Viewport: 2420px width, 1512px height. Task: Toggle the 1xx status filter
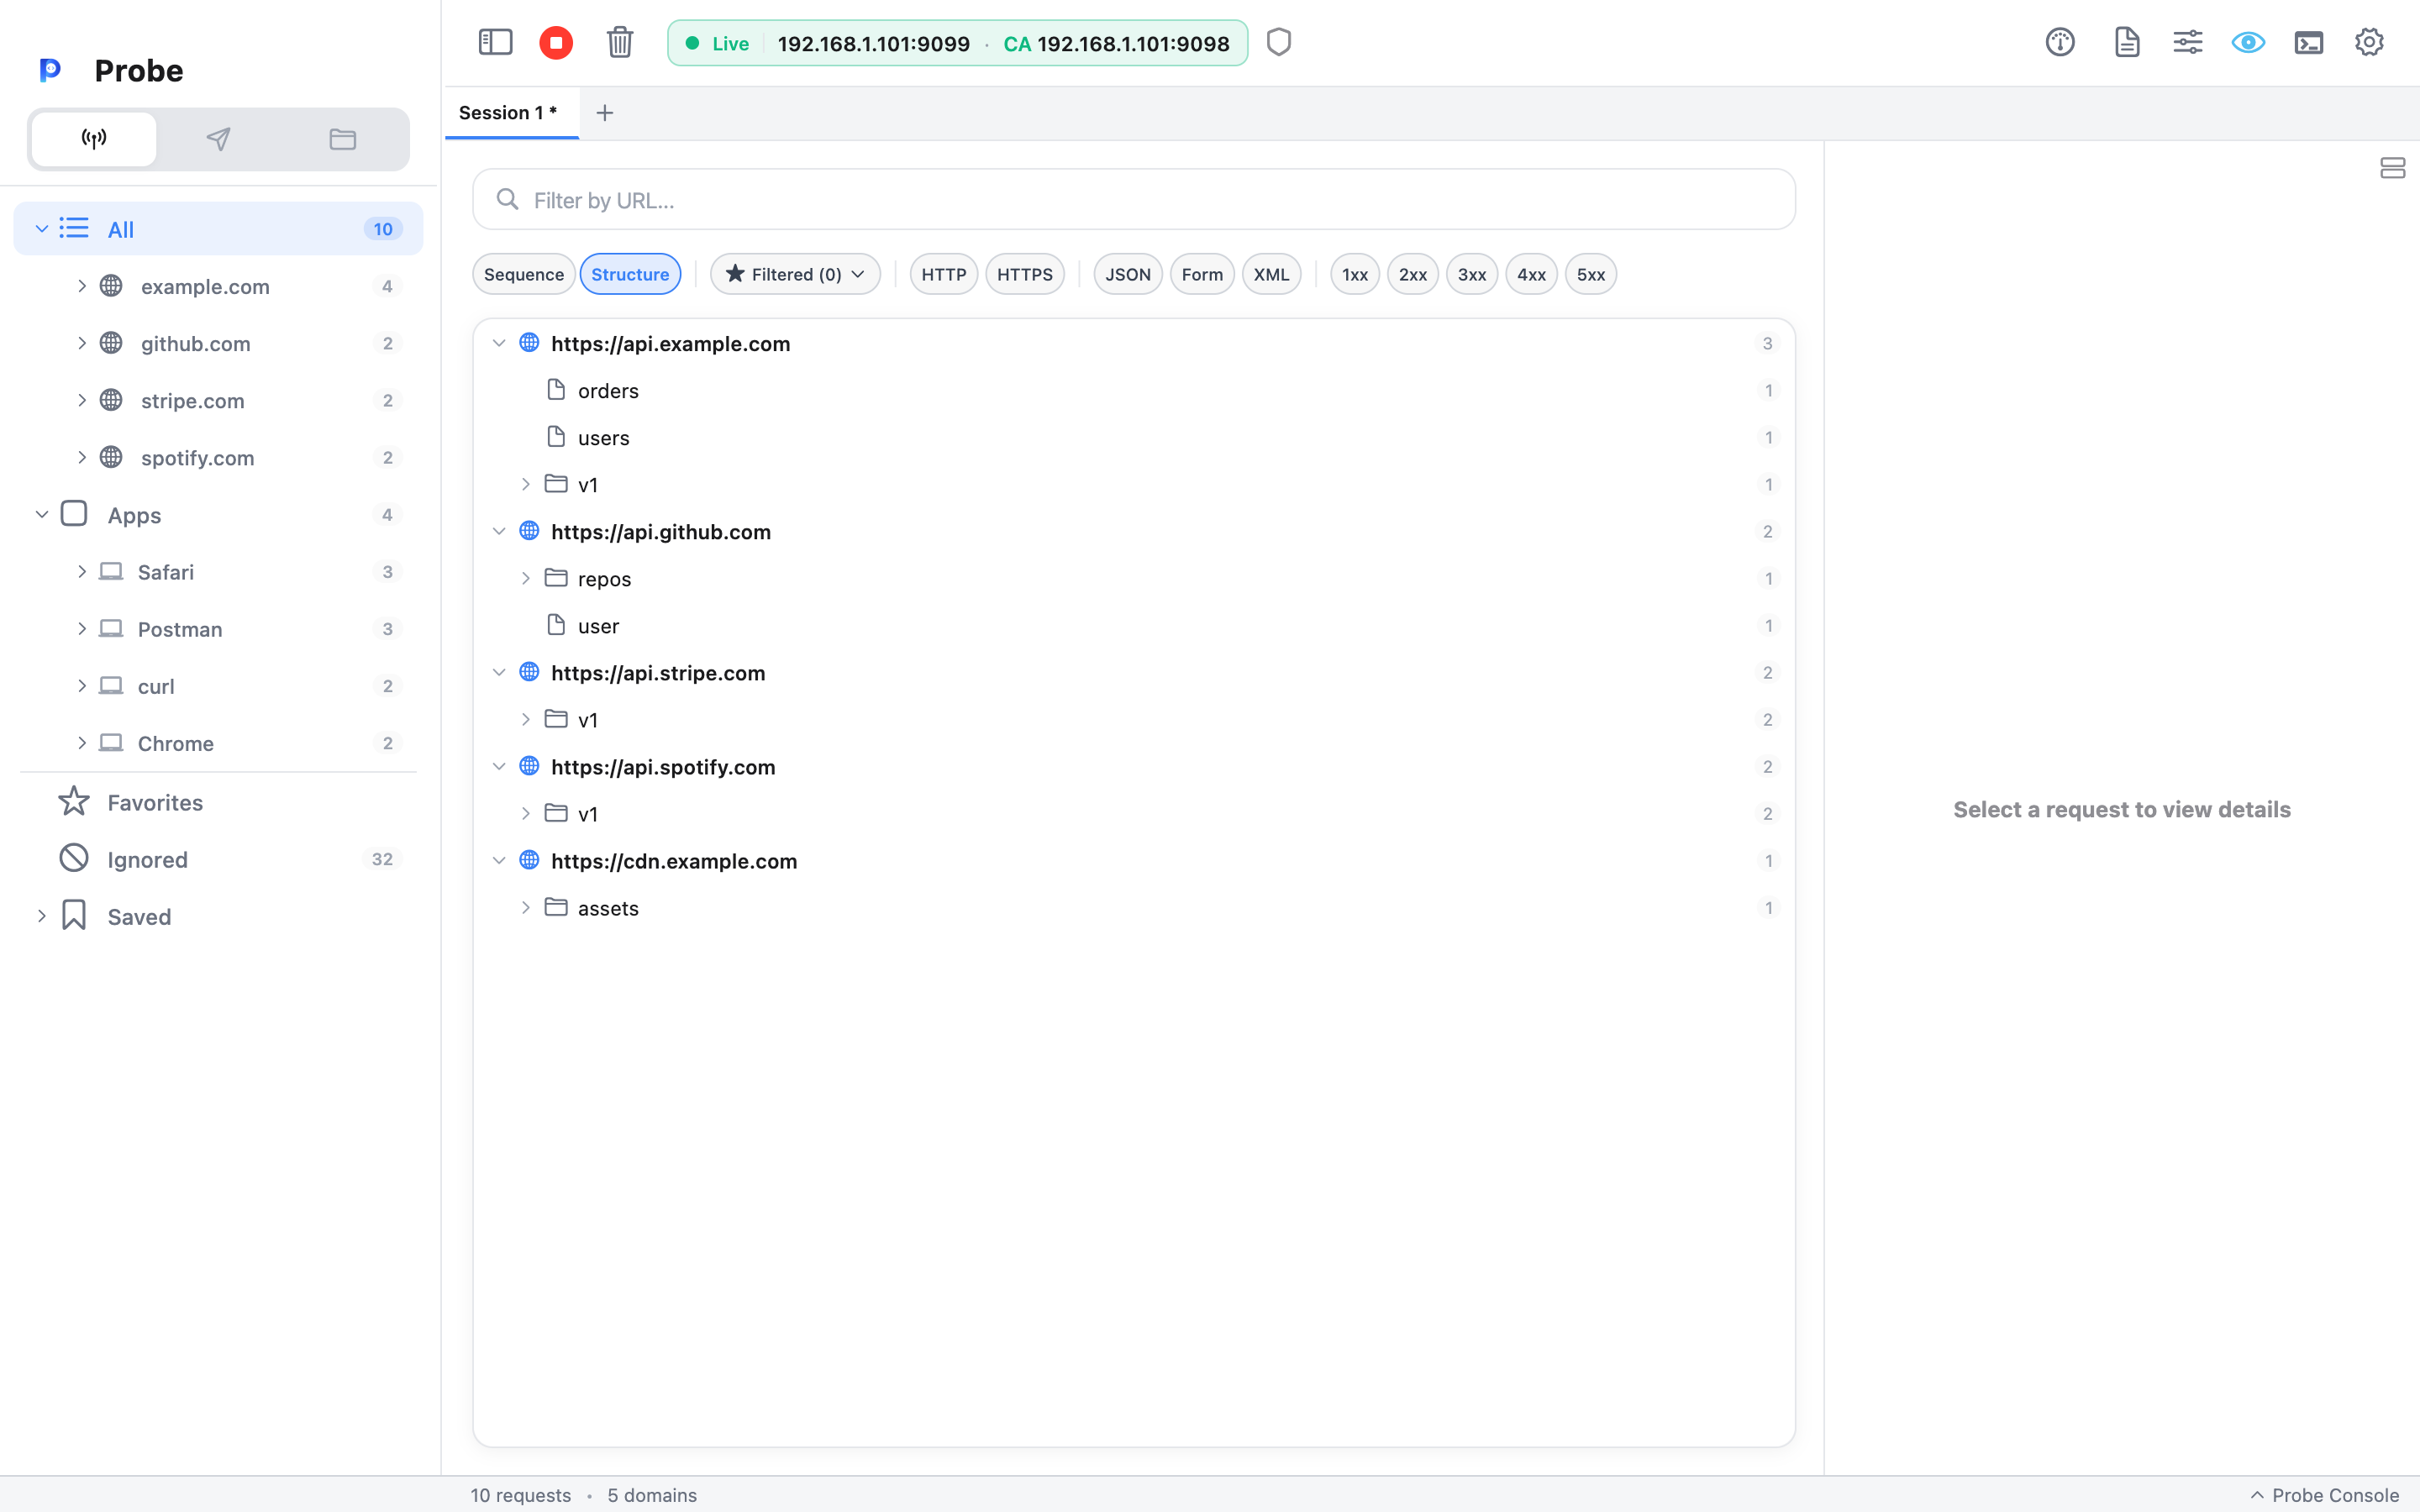tap(1354, 274)
